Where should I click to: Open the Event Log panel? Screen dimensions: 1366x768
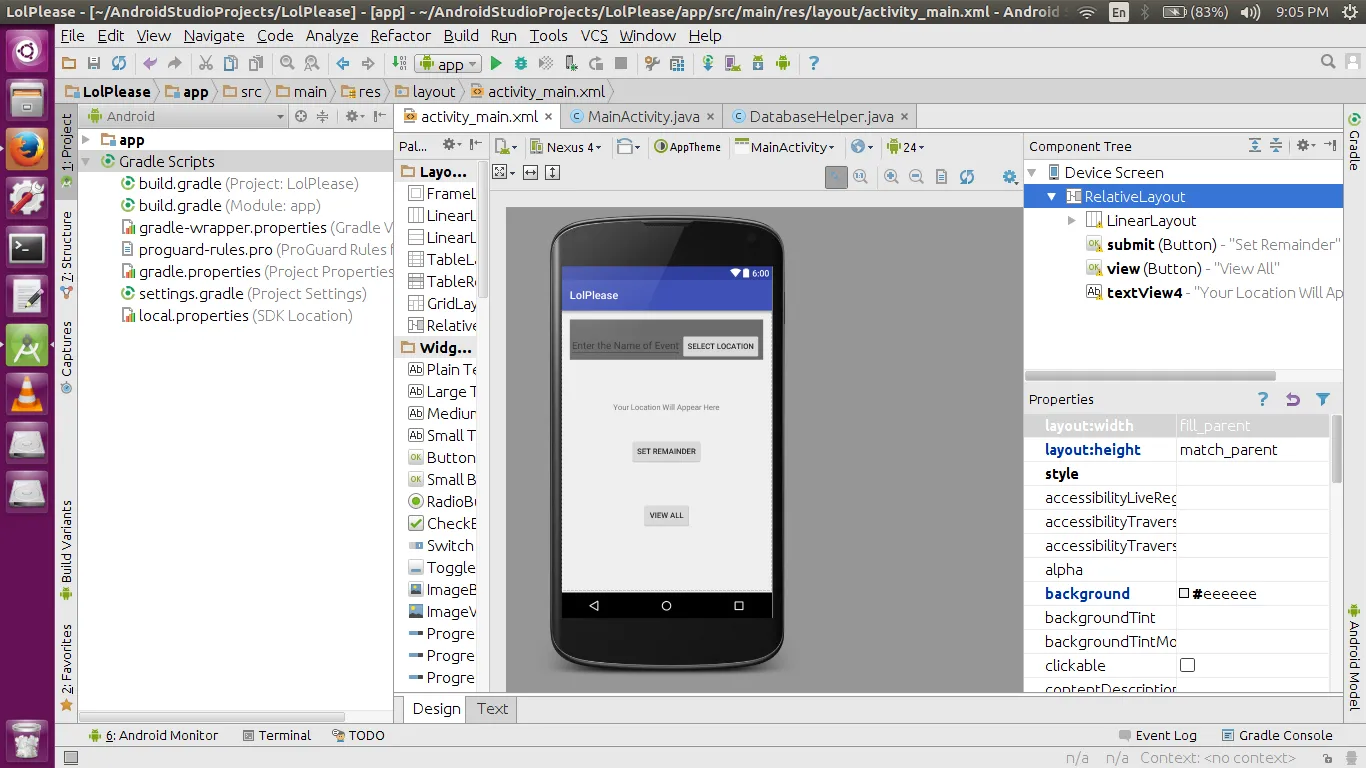(1156, 735)
